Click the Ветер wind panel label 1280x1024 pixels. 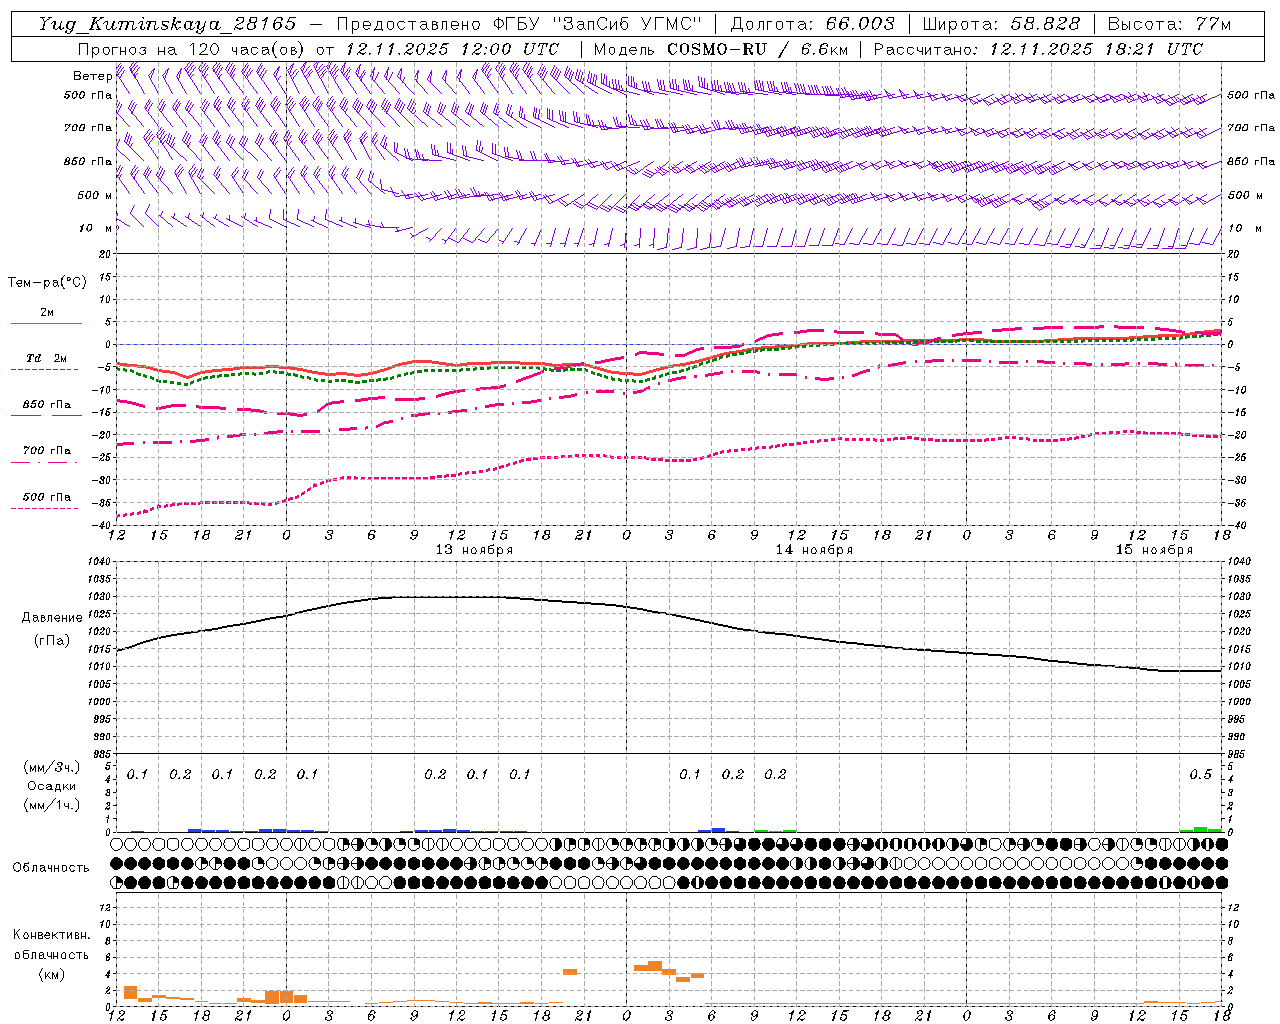click(x=92, y=76)
